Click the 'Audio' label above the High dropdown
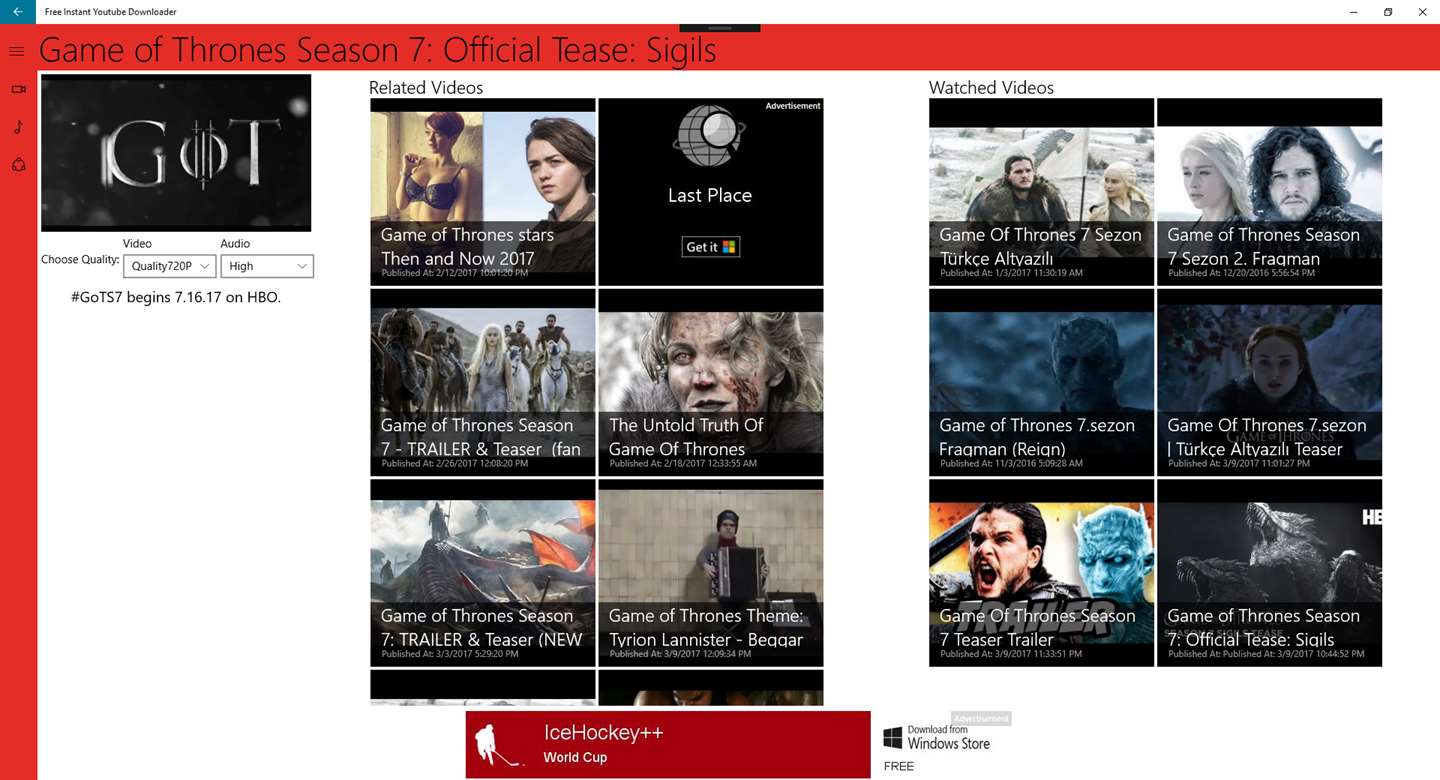This screenshot has width=1440, height=780. point(235,243)
